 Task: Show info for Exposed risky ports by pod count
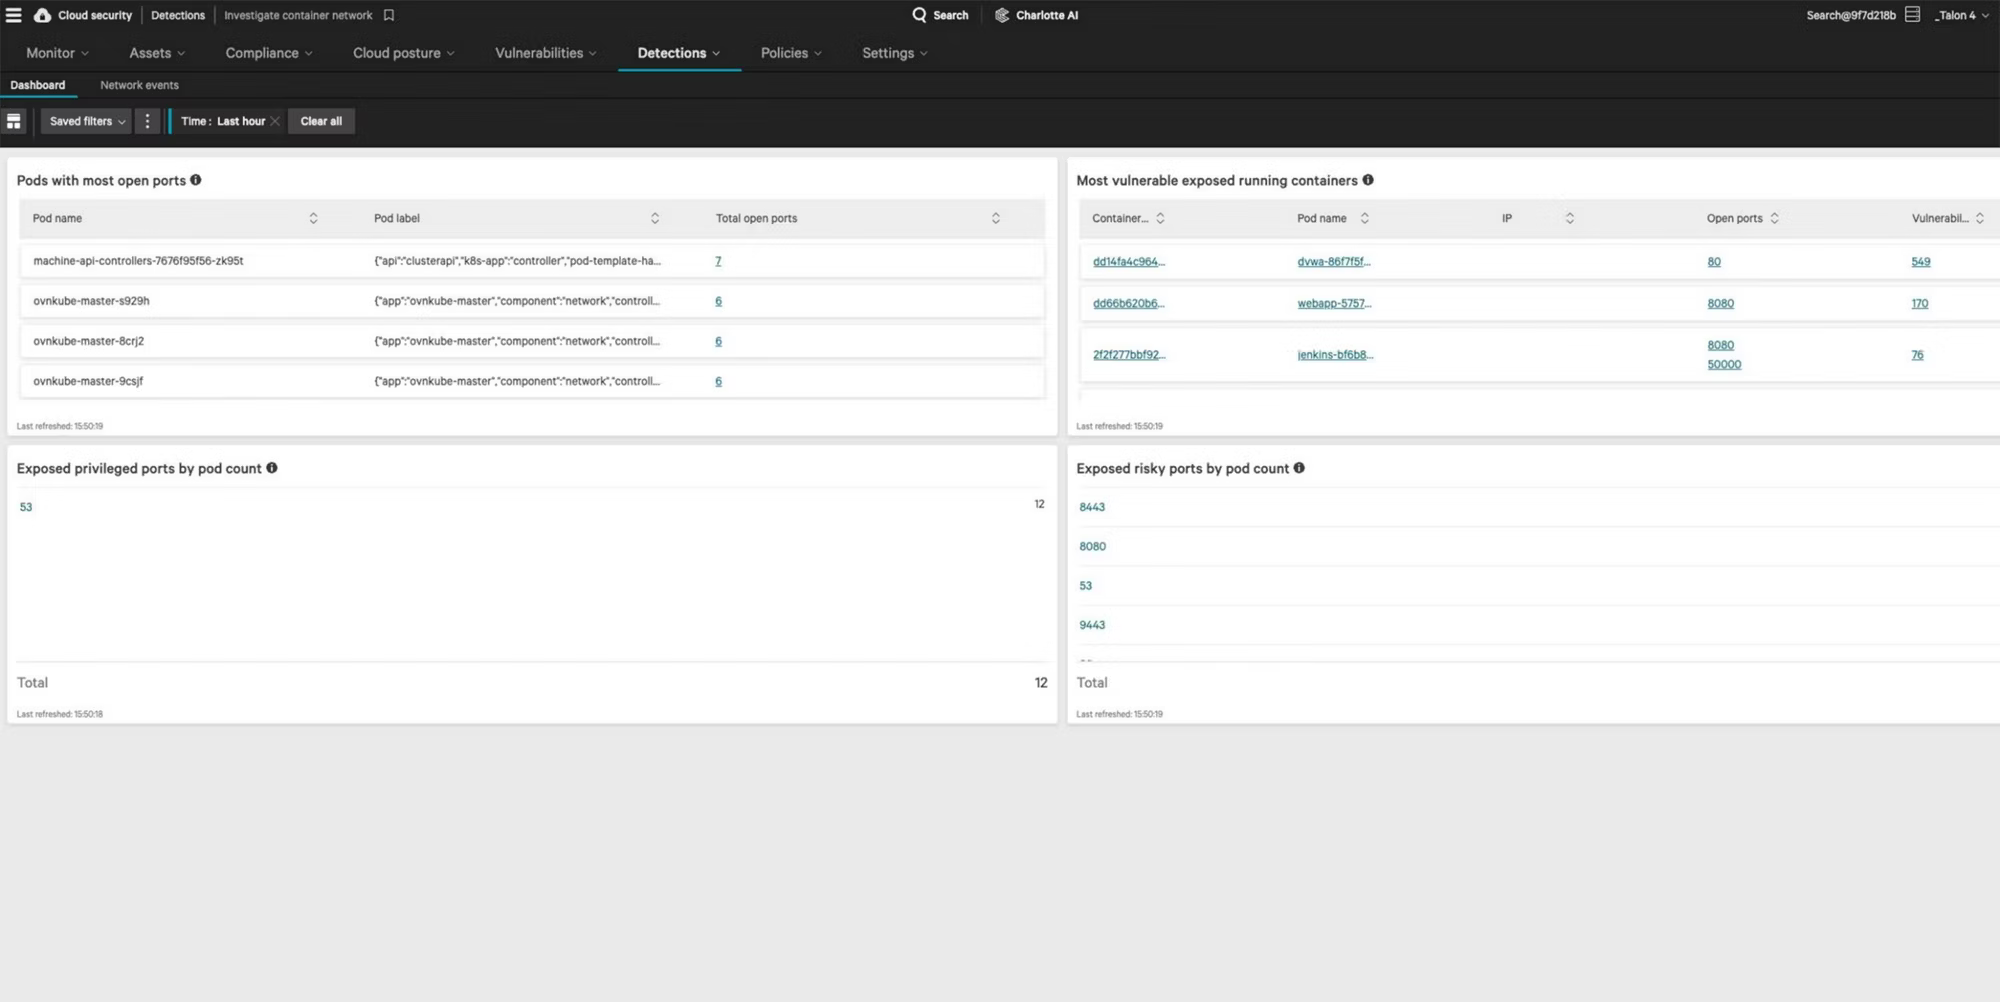(1299, 468)
